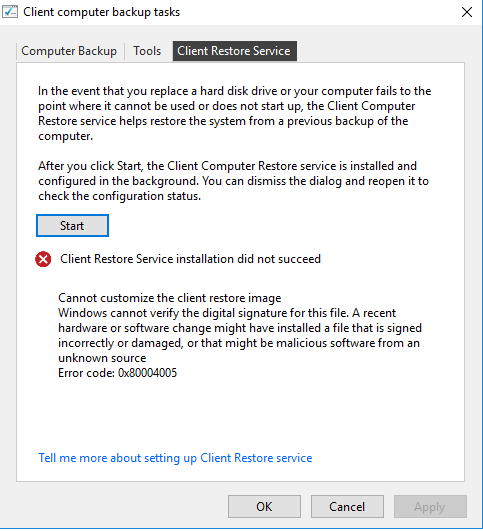The image size is (483, 531).
Task: Cancel the dialog
Action: (347, 507)
